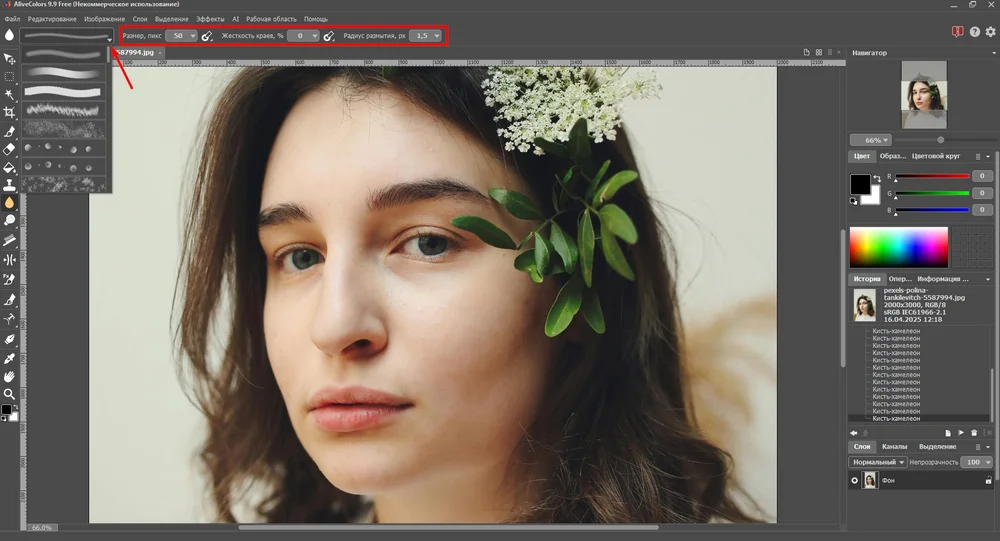Choose the Paint Bucket fill tool
Image resolution: width=1000 pixels, height=541 pixels.
click(x=9, y=168)
